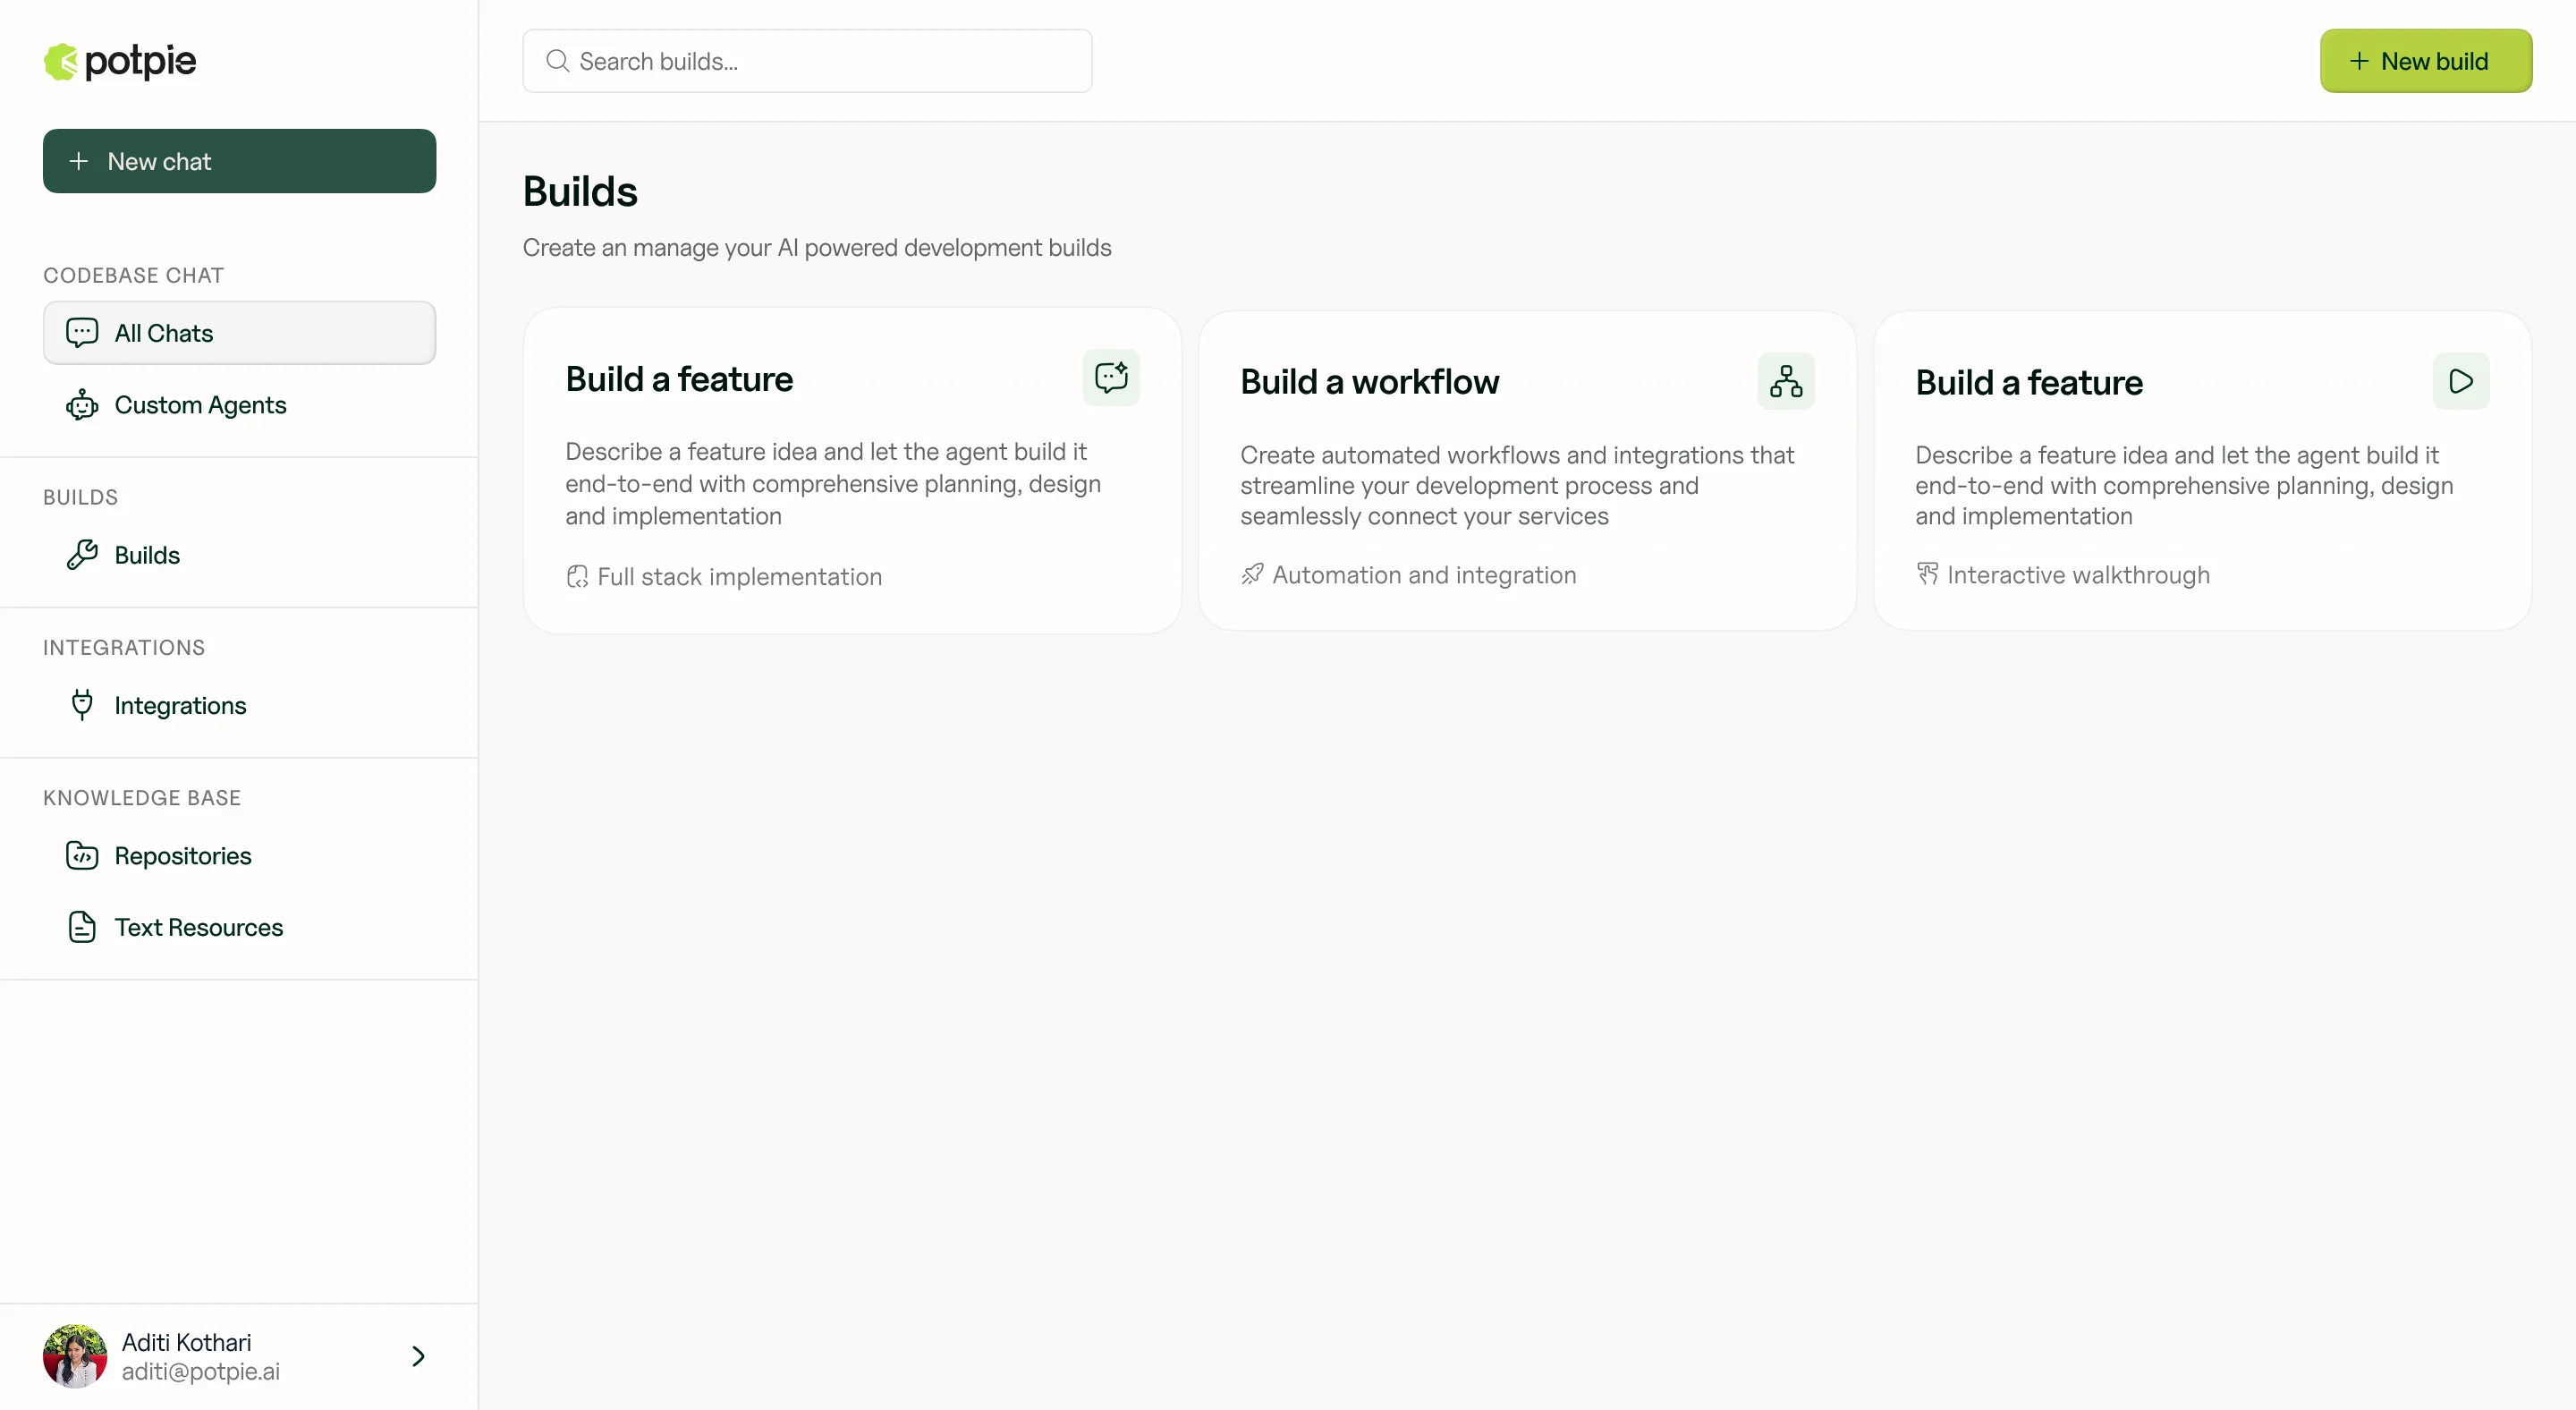Click the robot icon beside Custom Agents

click(x=82, y=405)
